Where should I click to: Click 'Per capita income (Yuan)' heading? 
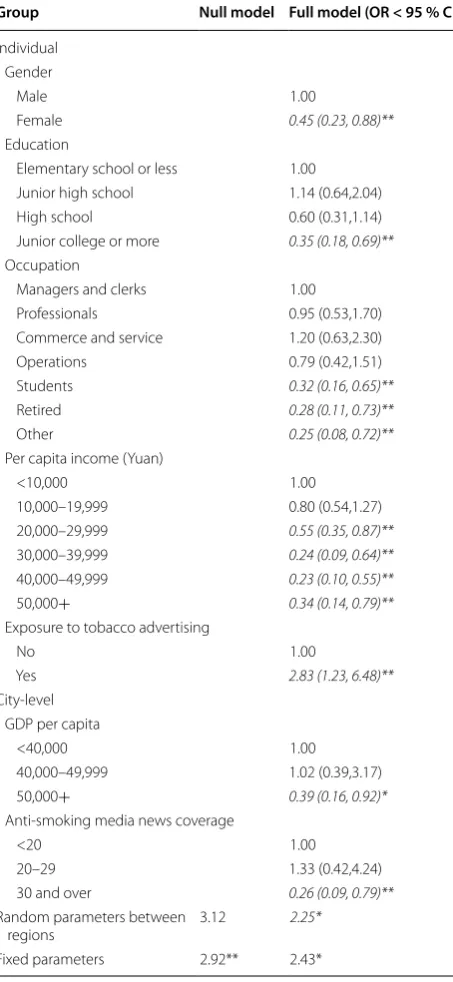click(84, 458)
